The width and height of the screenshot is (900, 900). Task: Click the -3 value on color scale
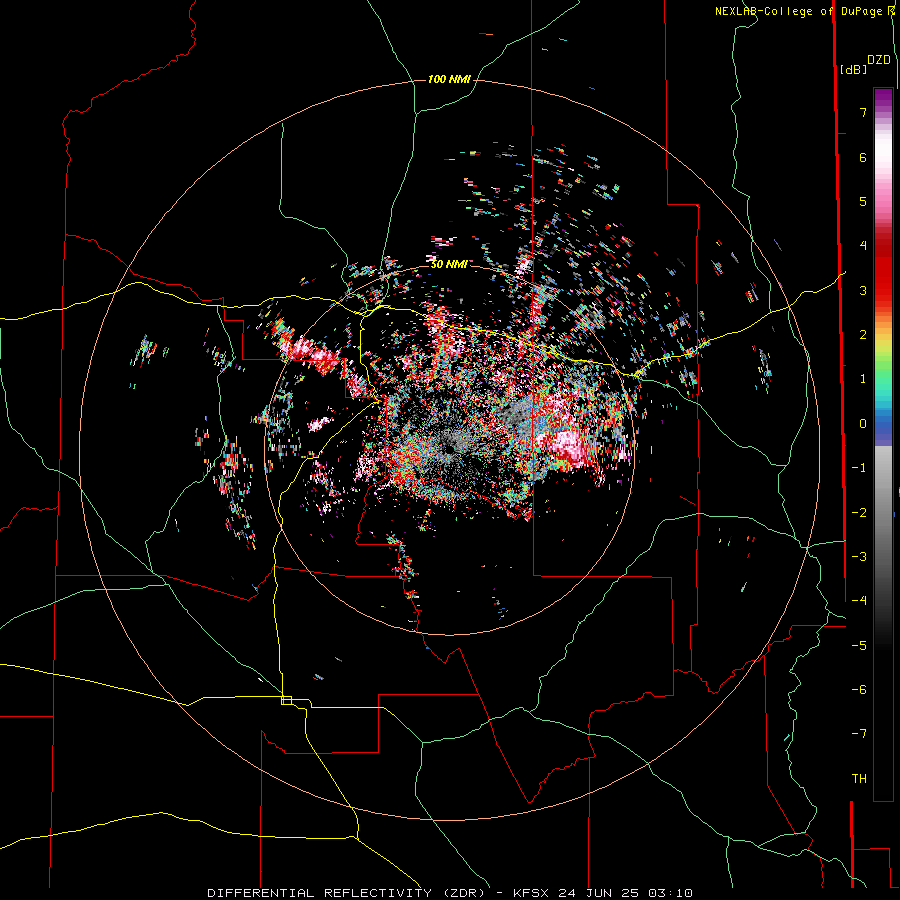tap(859, 557)
